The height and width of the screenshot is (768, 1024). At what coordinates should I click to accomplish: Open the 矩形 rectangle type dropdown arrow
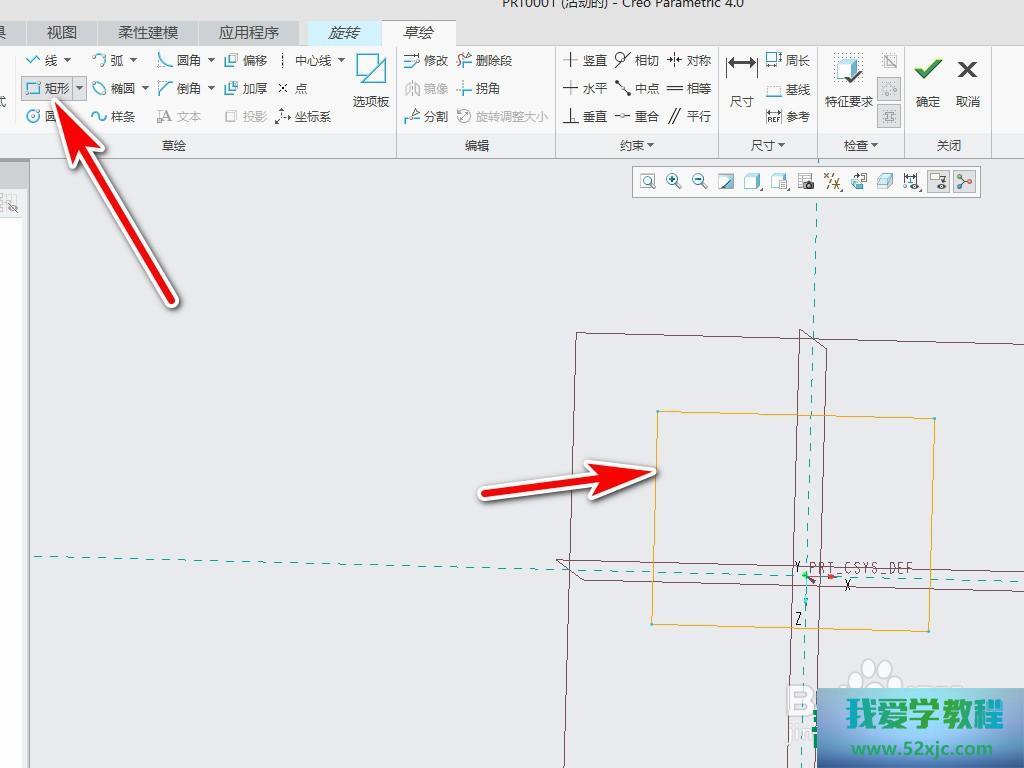(79, 88)
